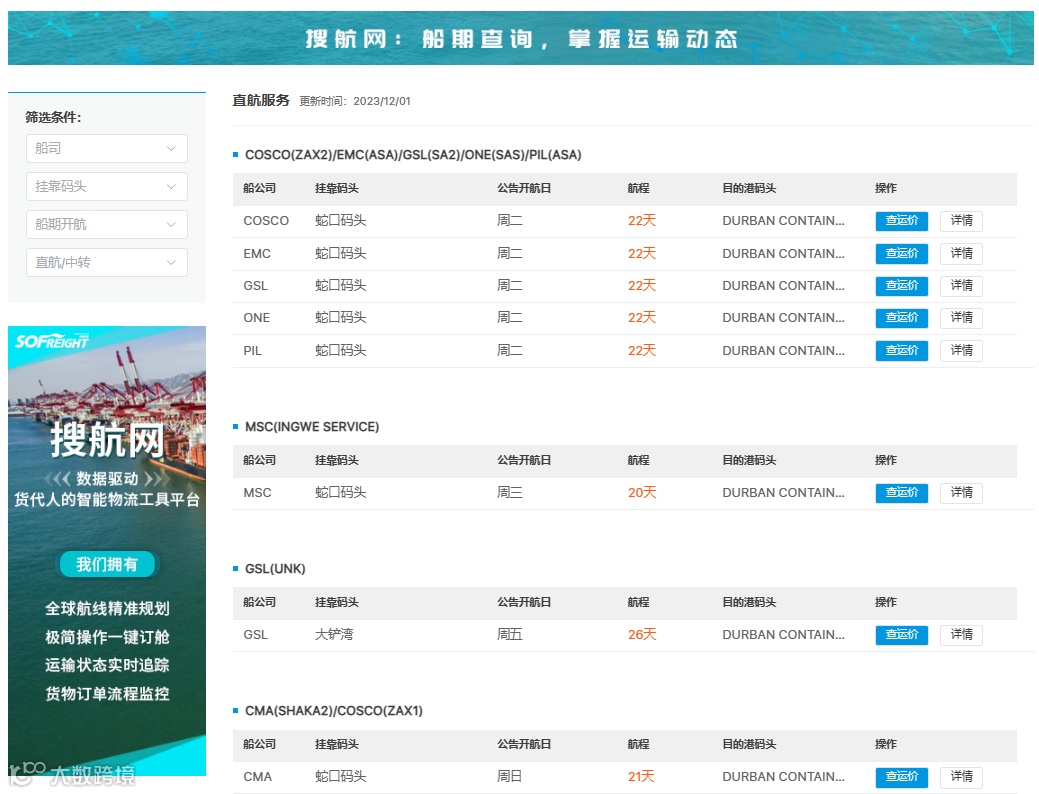
Task: Click 查运价 in the CMA row
Action: 901,777
